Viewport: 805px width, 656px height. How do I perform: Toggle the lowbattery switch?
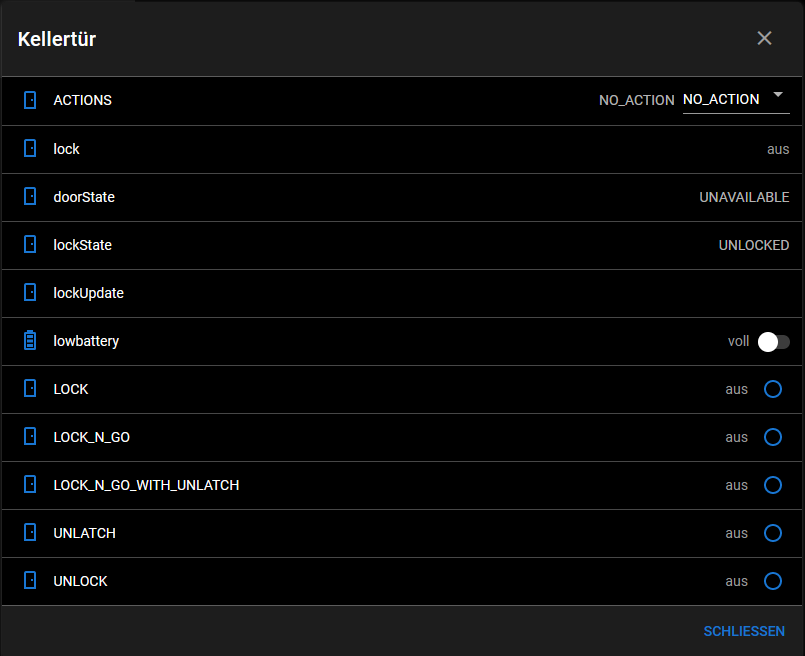[774, 342]
